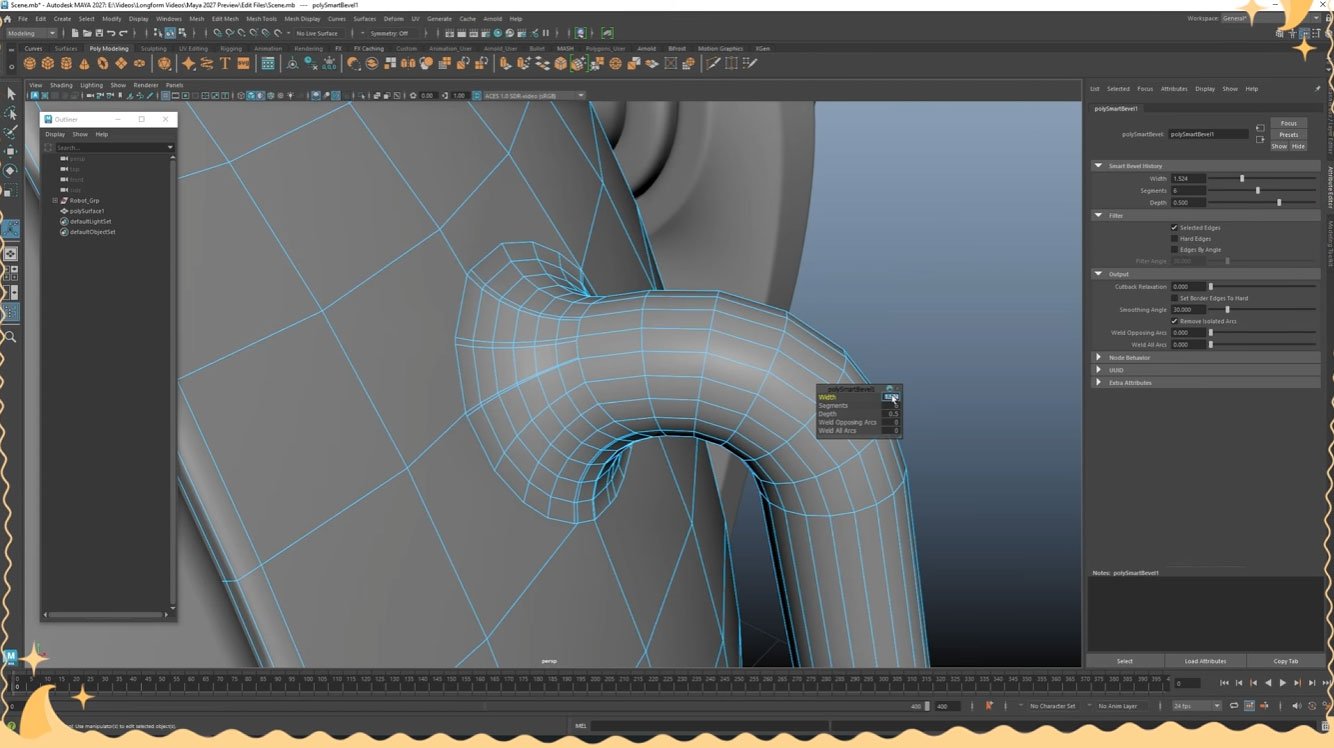Click the Presets button
Image resolution: width=1334 pixels, height=748 pixels.
(1289, 135)
